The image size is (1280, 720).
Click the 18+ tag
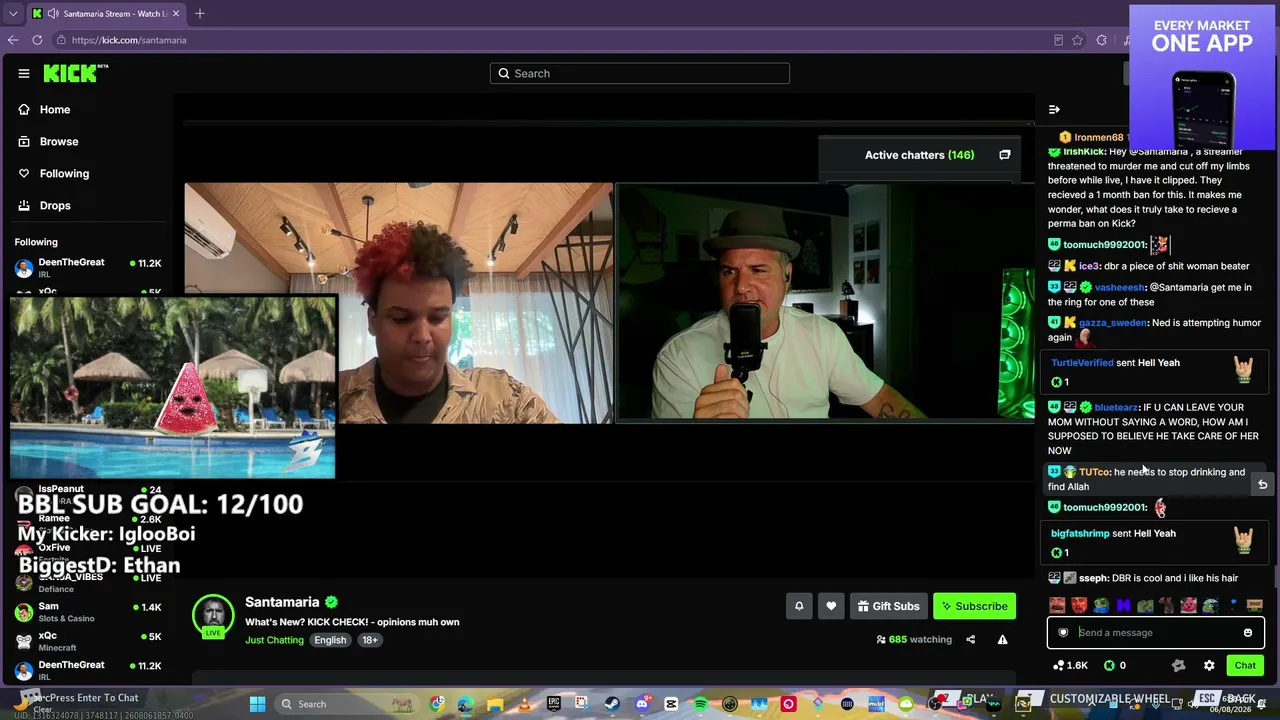click(370, 640)
